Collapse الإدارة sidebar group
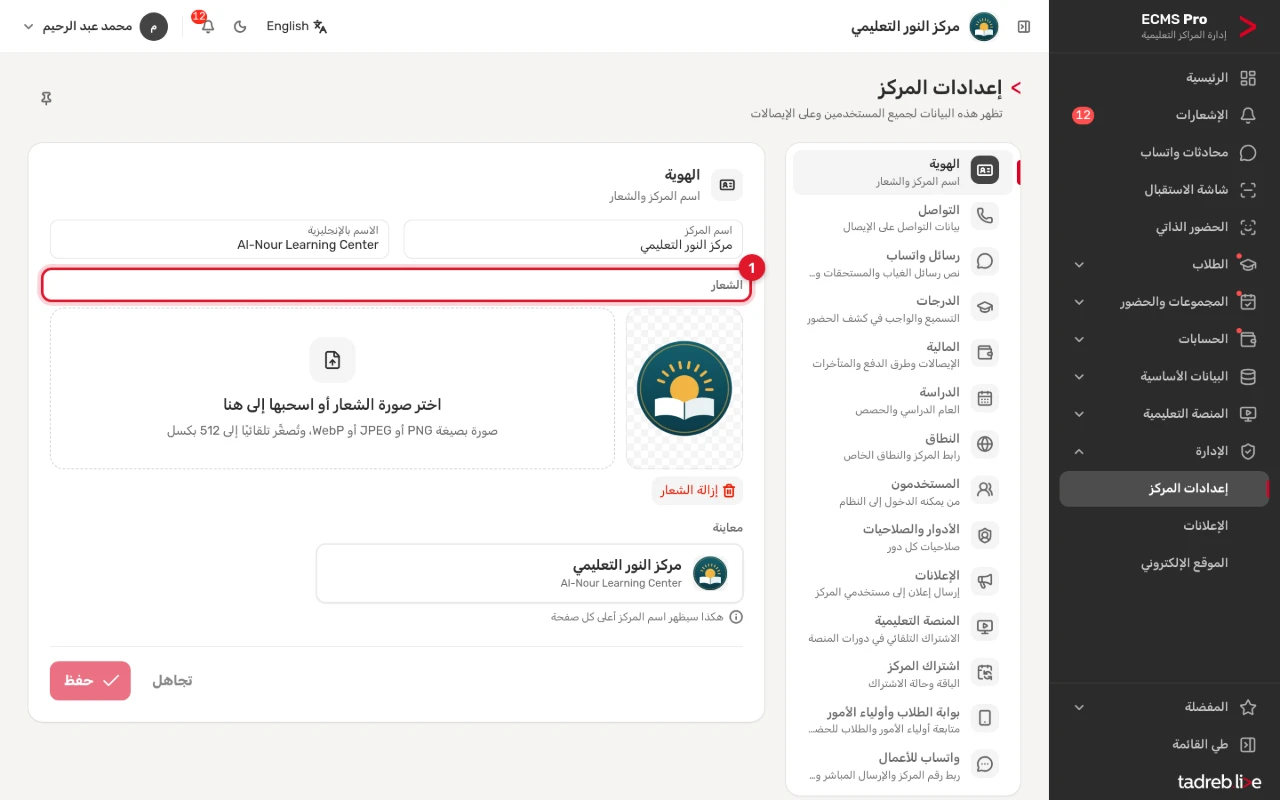Viewport: 1280px width, 800px height. pos(1164,452)
